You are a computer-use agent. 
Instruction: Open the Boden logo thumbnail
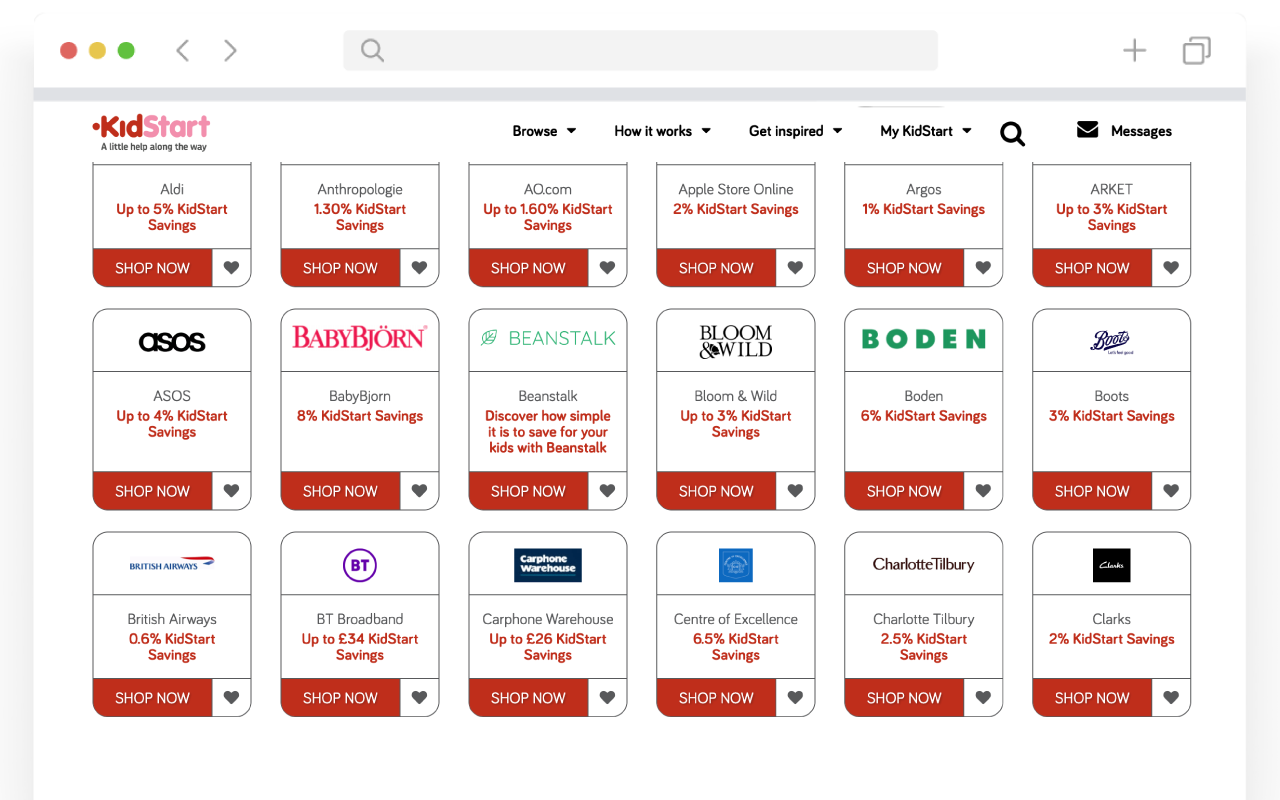point(924,339)
